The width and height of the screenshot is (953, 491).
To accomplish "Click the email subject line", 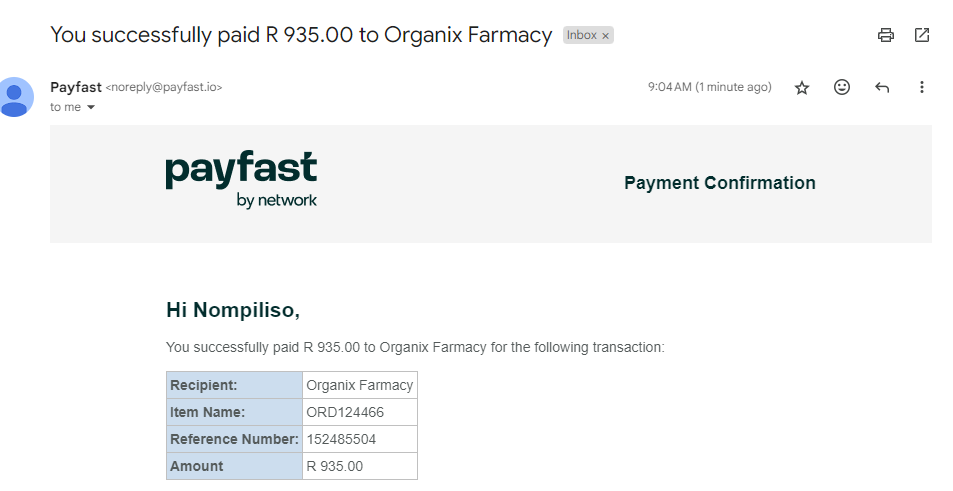I will pos(301,35).
